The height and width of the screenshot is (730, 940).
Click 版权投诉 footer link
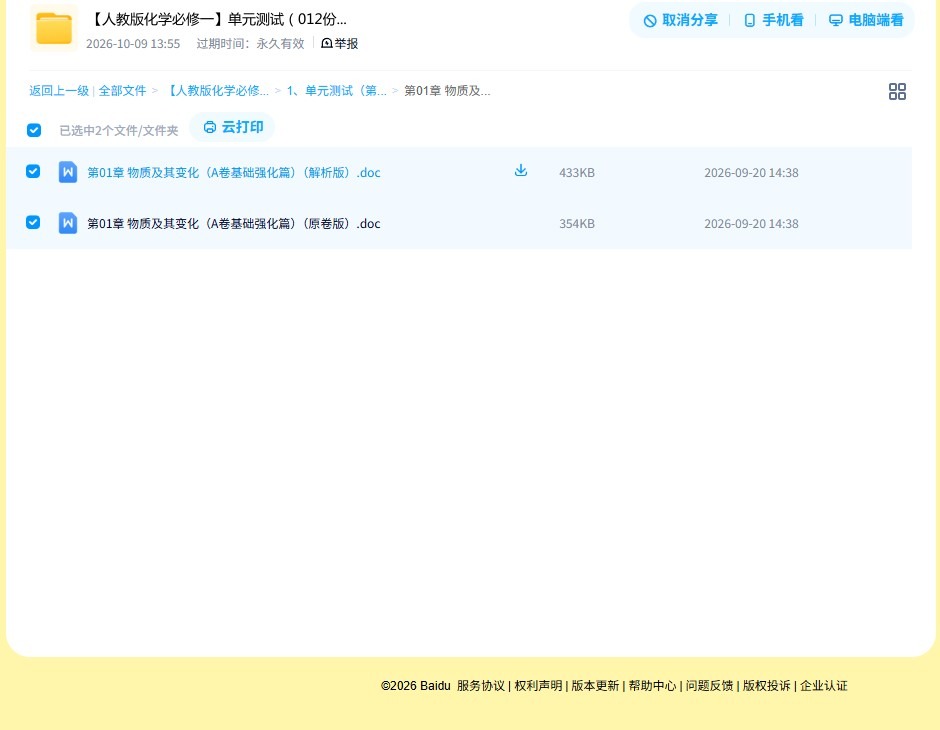(767, 686)
